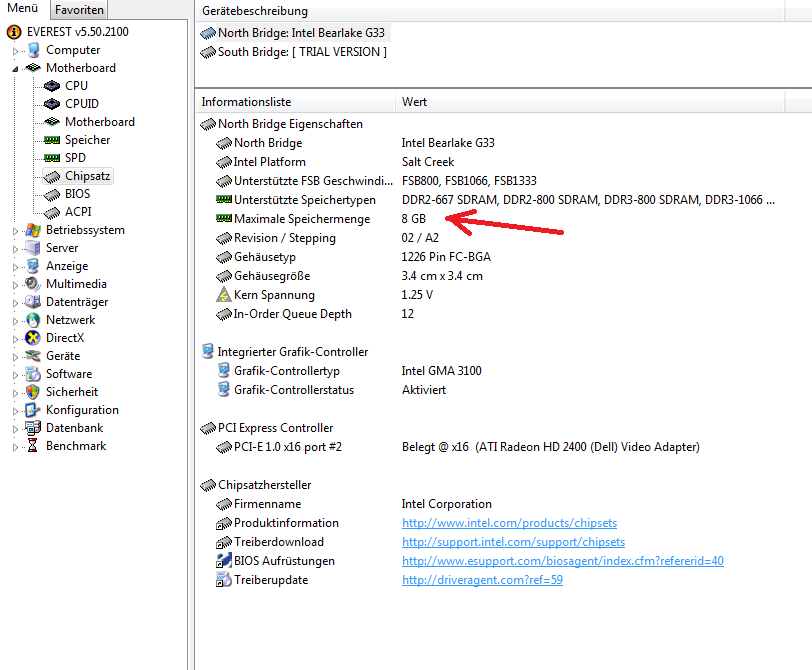The image size is (812, 670).
Task: Select the In-Order Queue Depth row
Action: [x=293, y=314]
